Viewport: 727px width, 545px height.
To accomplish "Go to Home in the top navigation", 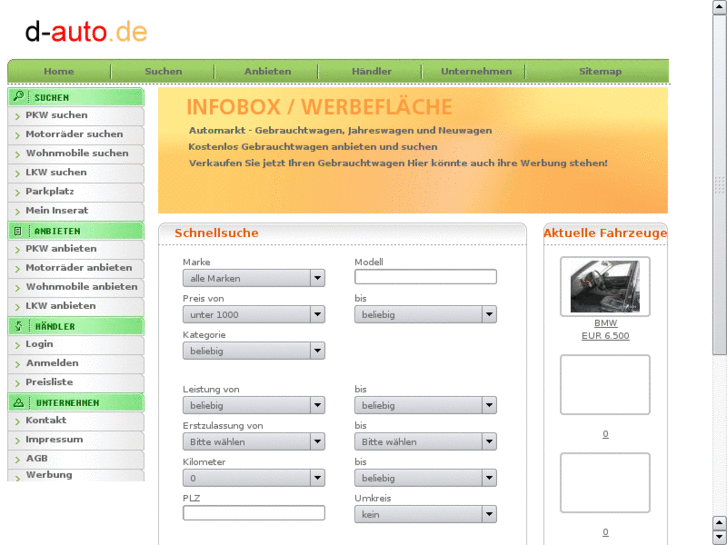I will click(59, 71).
